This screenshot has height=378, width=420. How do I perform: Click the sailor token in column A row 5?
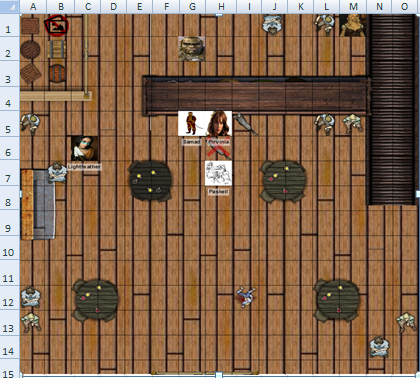click(30, 124)
